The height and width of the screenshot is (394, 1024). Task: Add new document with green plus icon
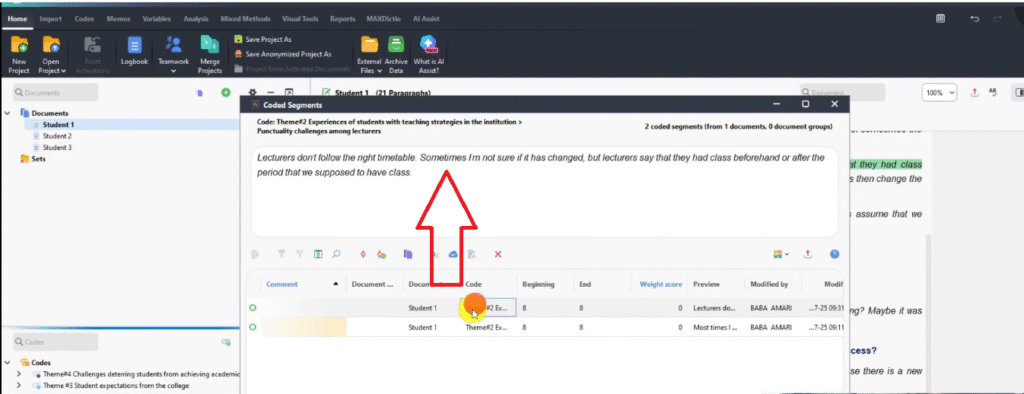click(225, 93)
